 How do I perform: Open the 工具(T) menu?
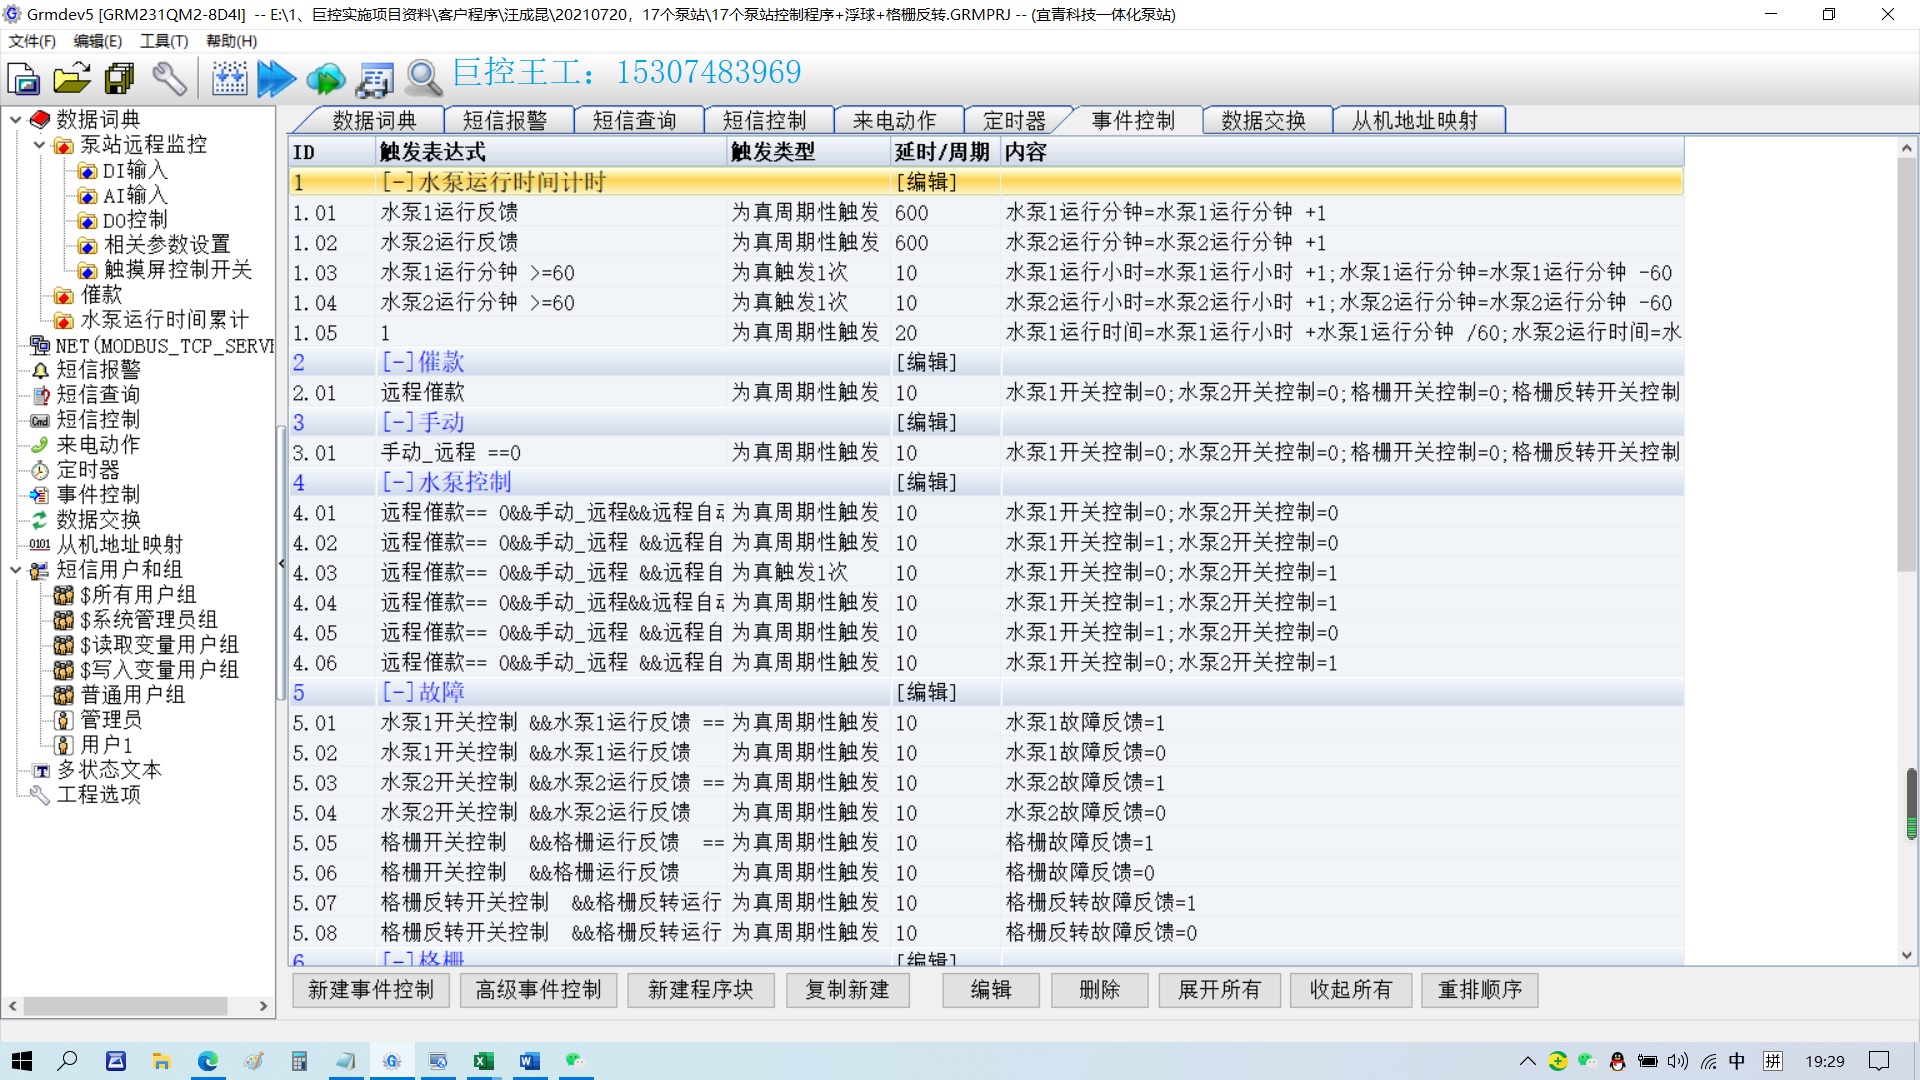tap(163, 41)
